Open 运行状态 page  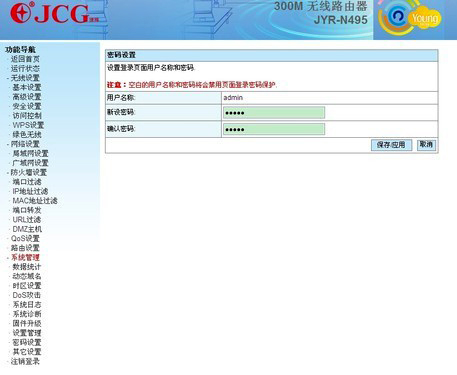coord(25,69)
